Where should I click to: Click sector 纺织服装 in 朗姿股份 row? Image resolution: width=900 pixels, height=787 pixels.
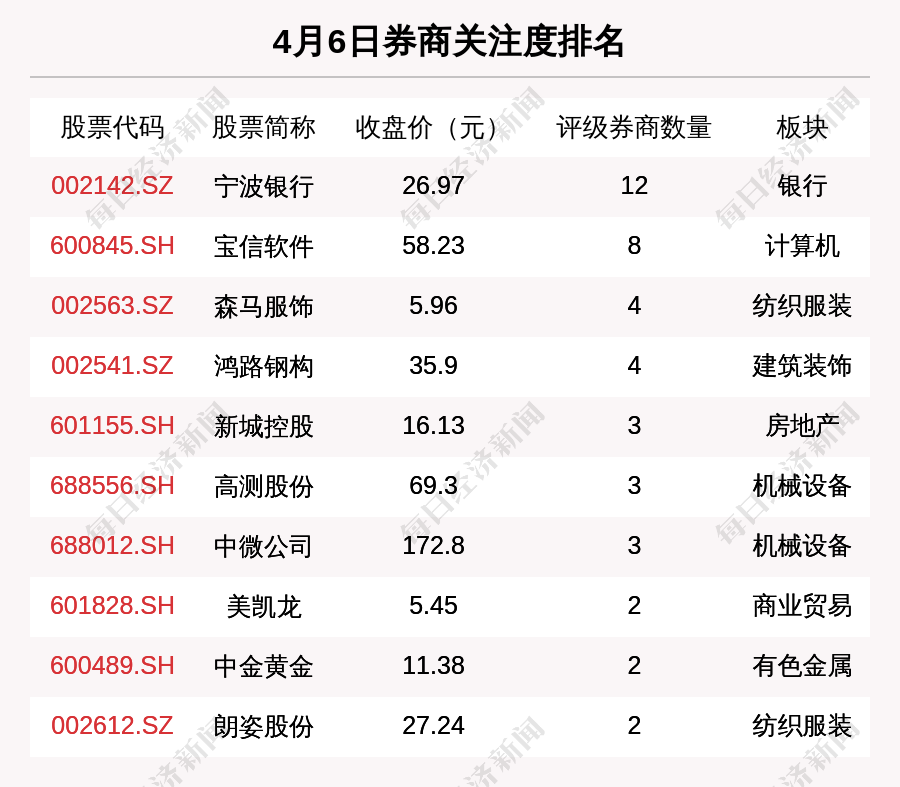click(x=802, y=727)
